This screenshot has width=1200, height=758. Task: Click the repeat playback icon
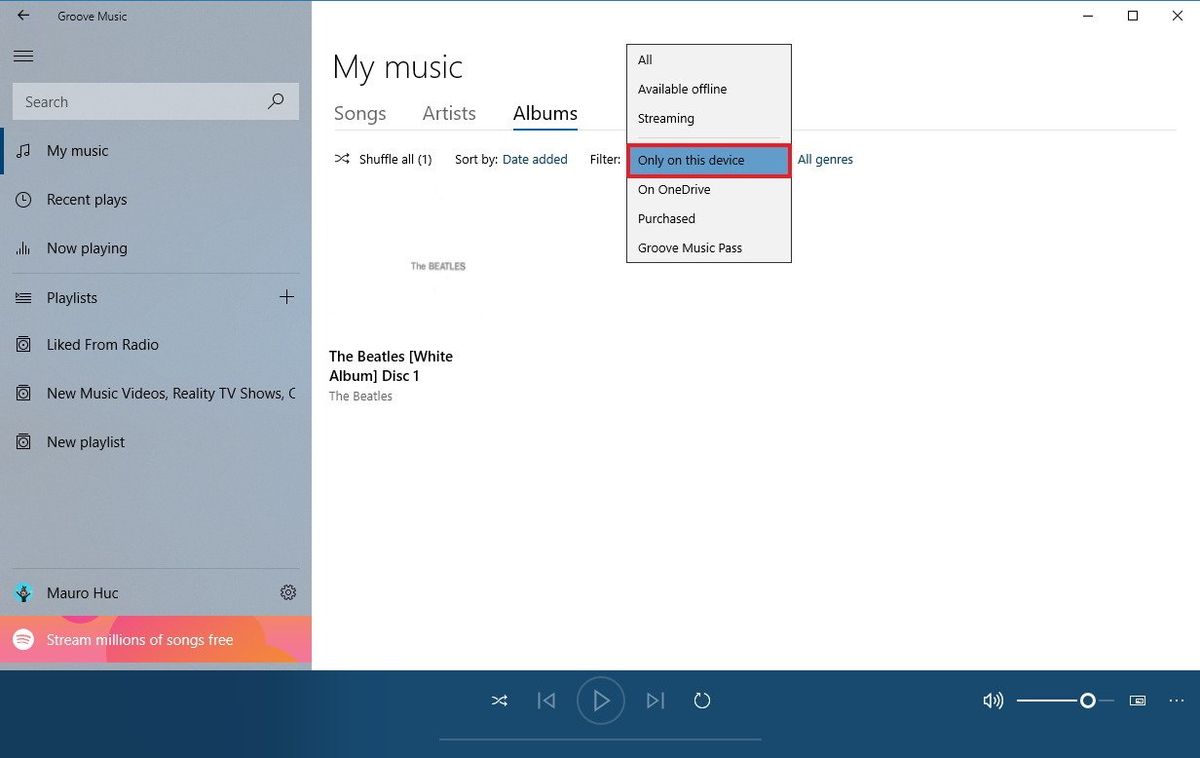(701, 700)
